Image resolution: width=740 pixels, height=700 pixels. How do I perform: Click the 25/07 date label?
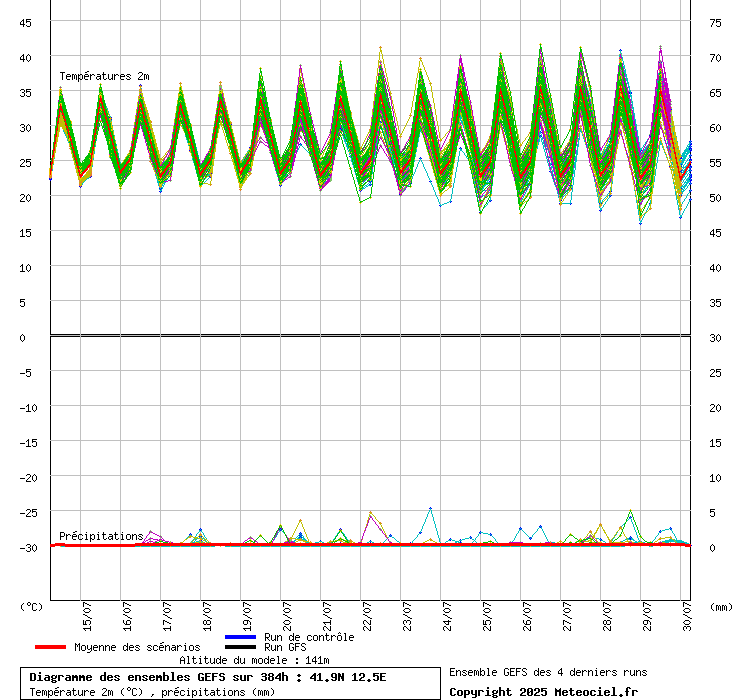click(487, 616)
